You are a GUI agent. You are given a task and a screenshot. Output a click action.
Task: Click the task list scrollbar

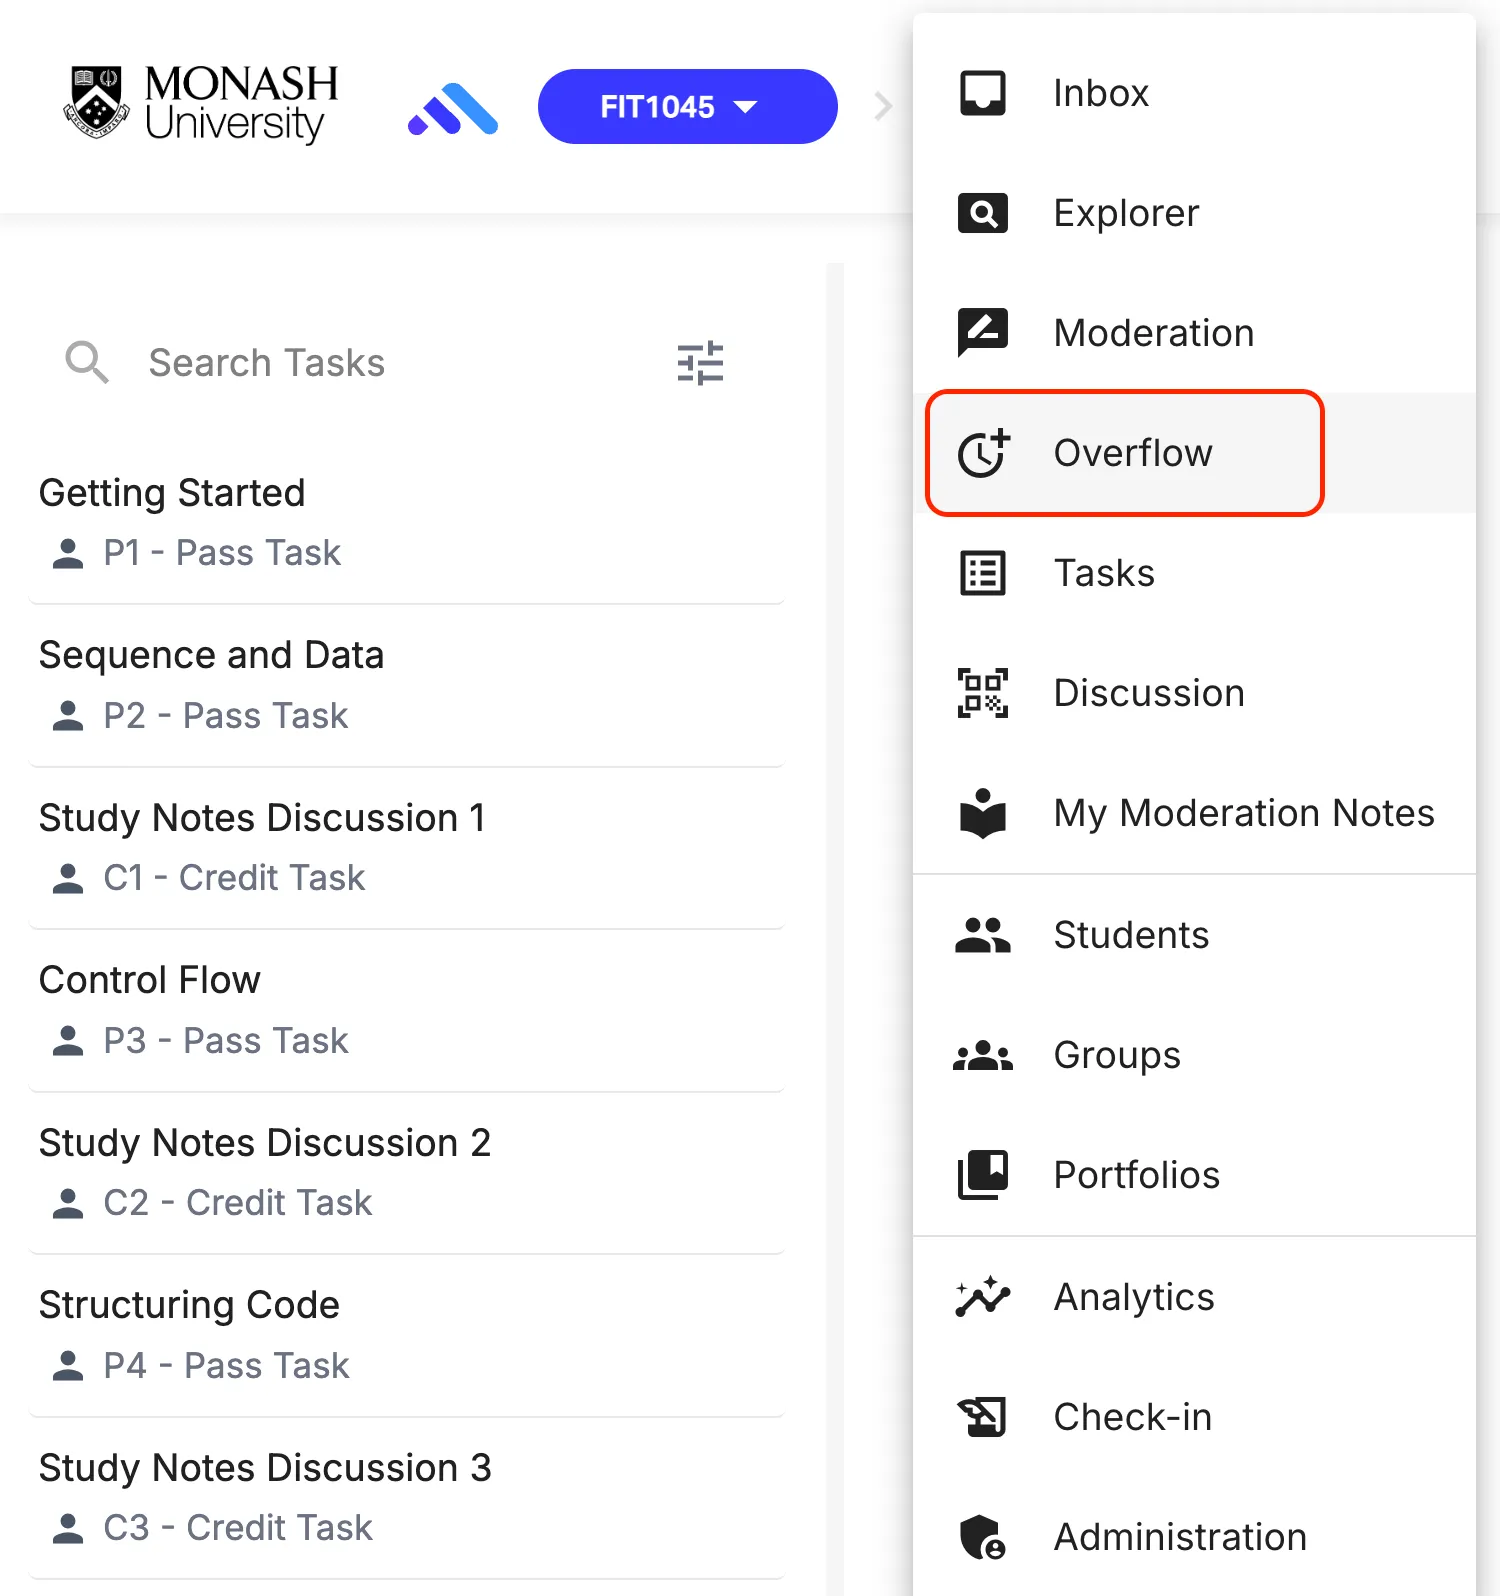coord(835,929)
